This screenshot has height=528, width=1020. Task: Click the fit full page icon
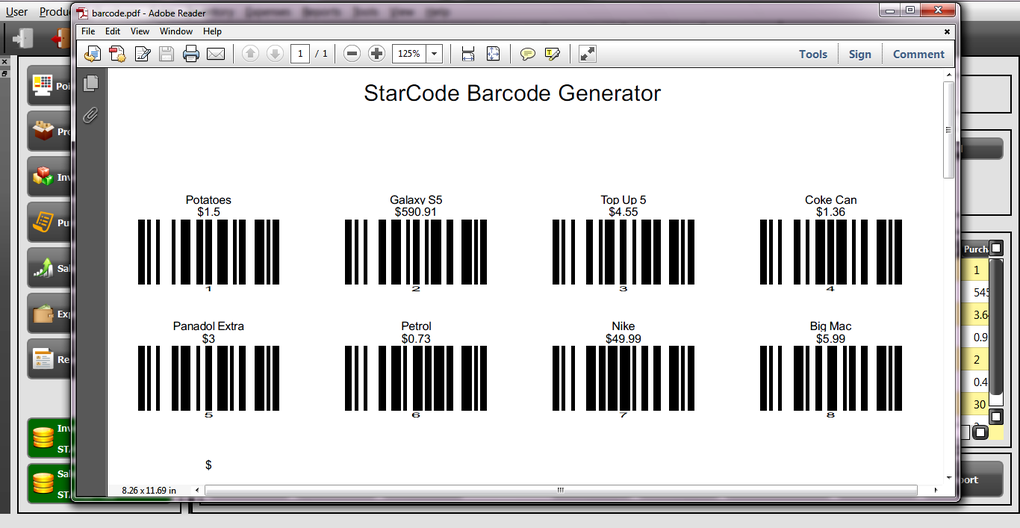[493, 54]
